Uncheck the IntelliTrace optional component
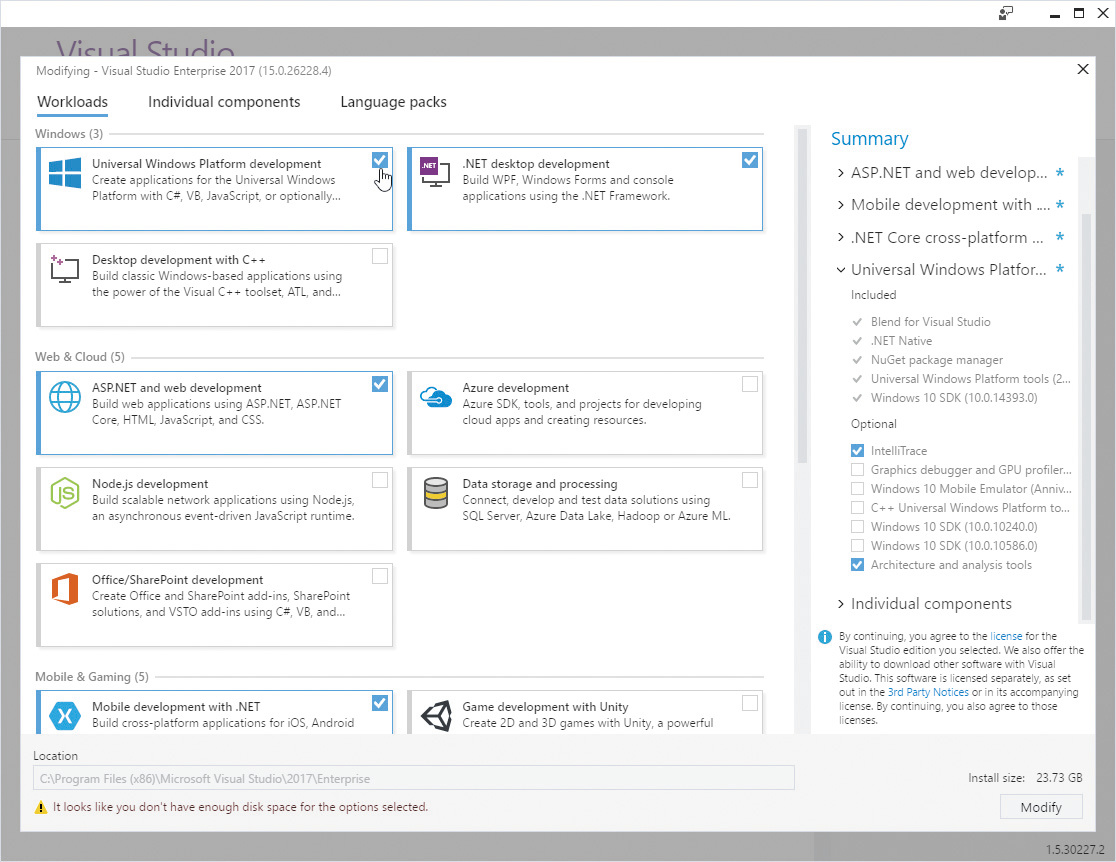This screenshot has width=1116, height=862. pos(857,451)
